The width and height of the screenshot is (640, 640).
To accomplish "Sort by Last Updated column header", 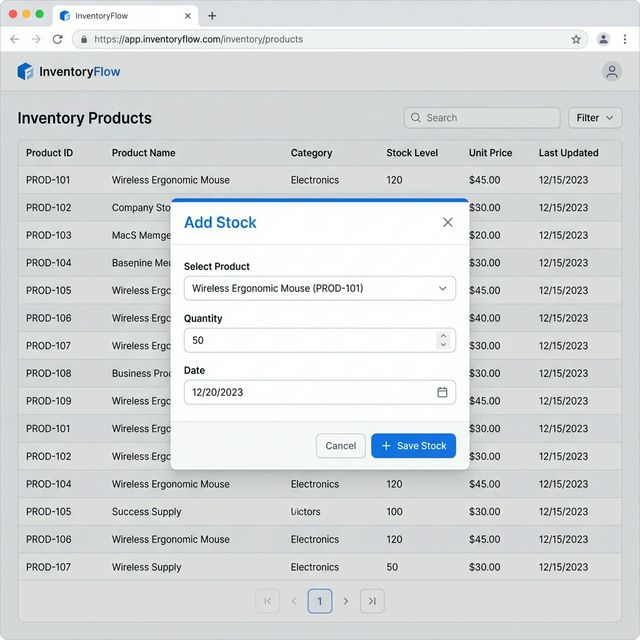I will click(x=569, y=153).
